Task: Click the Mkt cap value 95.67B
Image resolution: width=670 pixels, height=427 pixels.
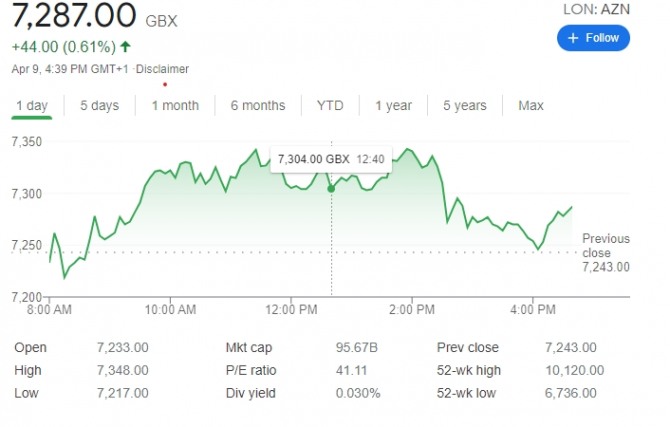Action: (x=356, y=347)
